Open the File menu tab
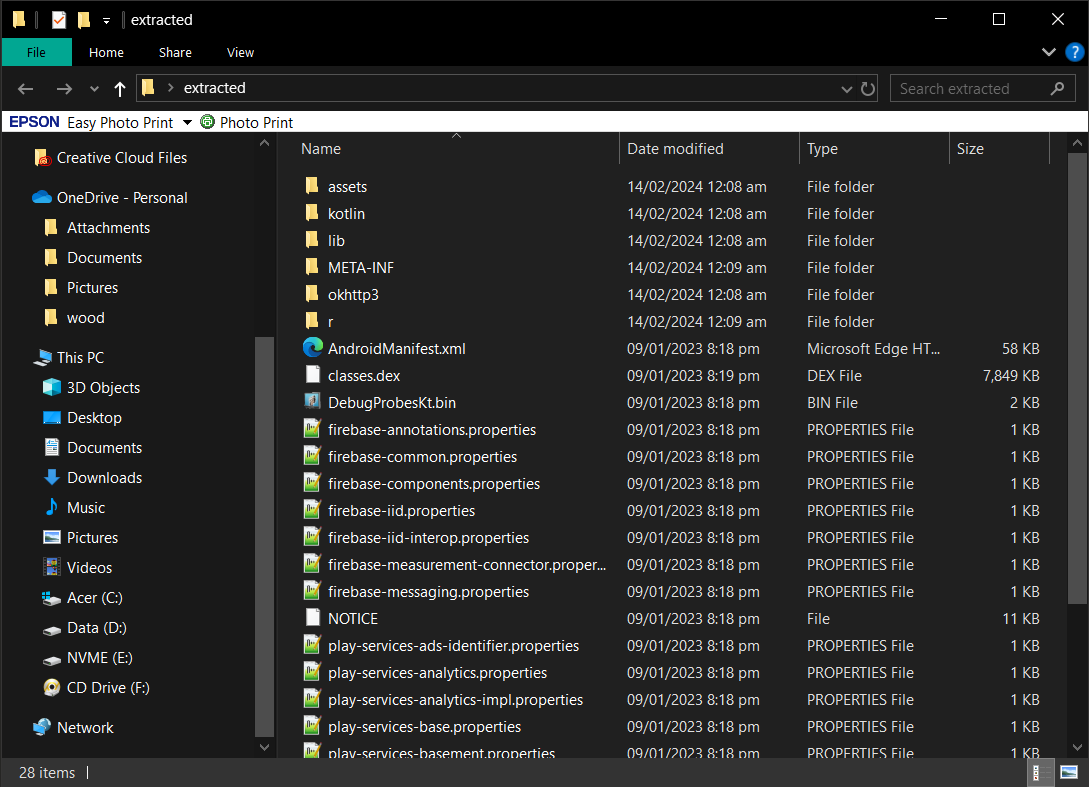The width and height of the screenshot is (1089, 787). 36,52
